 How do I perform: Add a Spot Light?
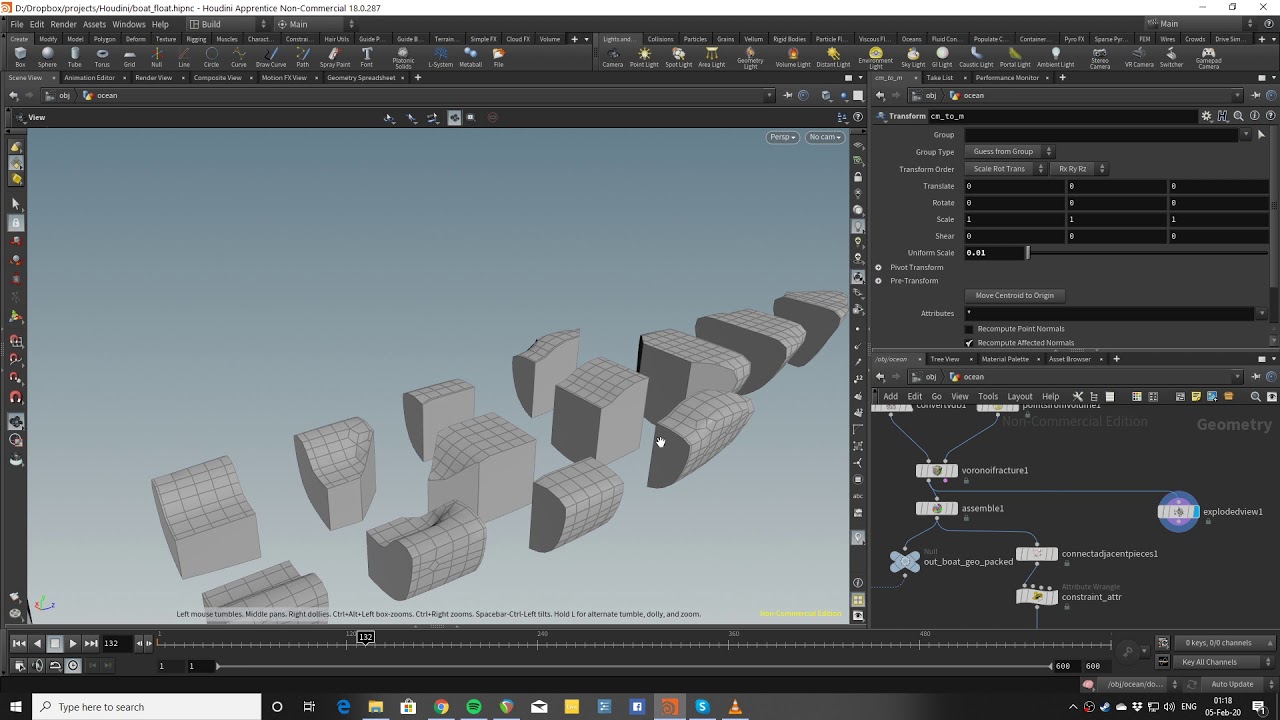(678, 58)
